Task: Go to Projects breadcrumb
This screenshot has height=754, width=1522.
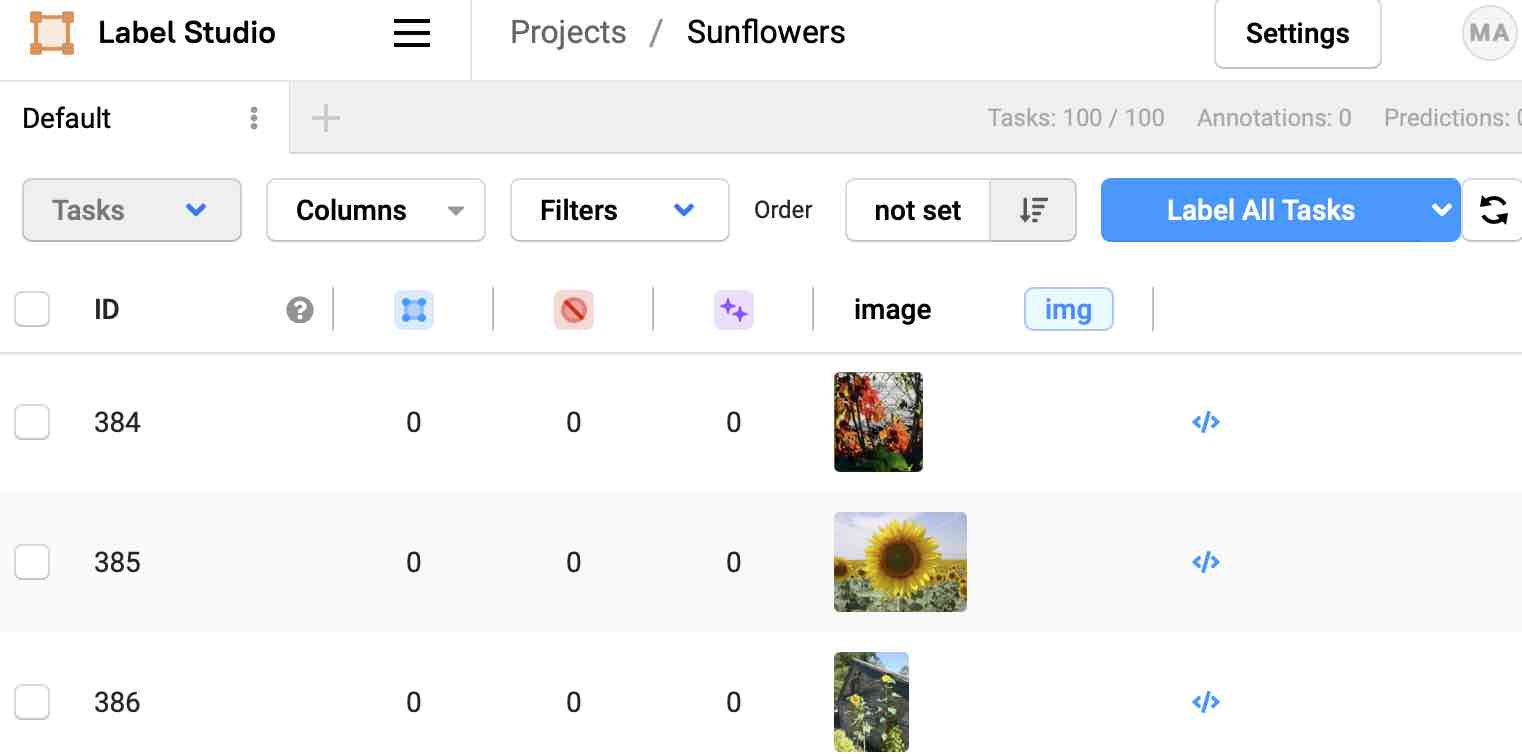Action: [568, 32]
